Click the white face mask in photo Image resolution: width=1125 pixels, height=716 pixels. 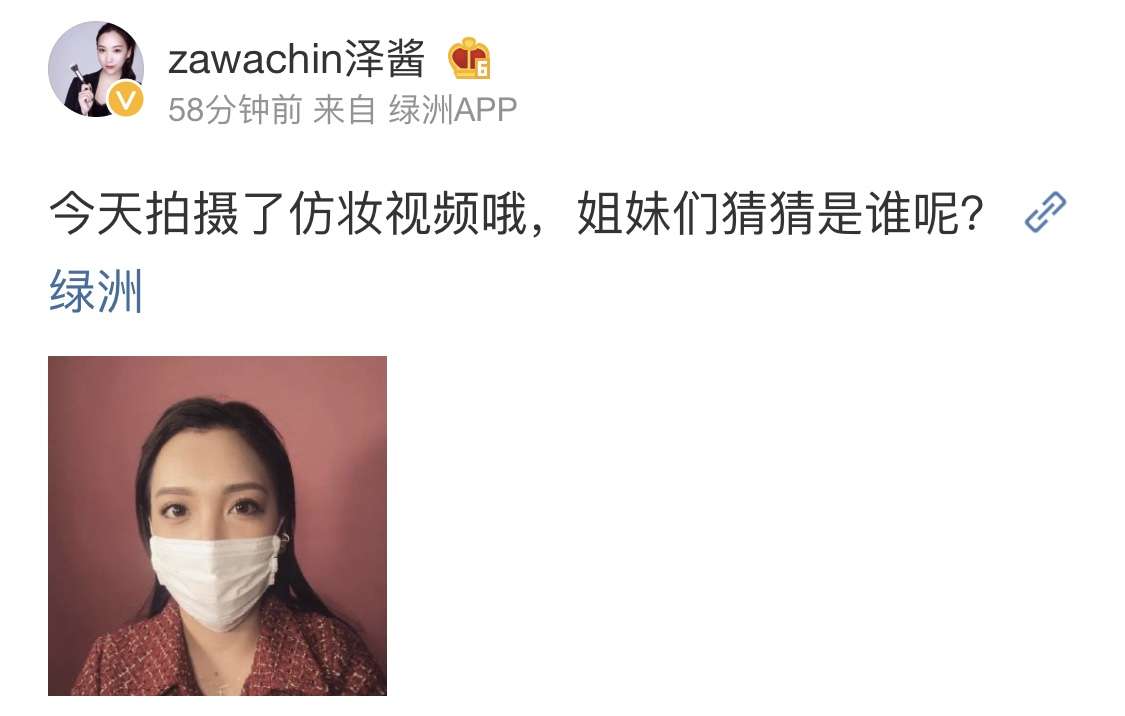click(x=215, y=580)
